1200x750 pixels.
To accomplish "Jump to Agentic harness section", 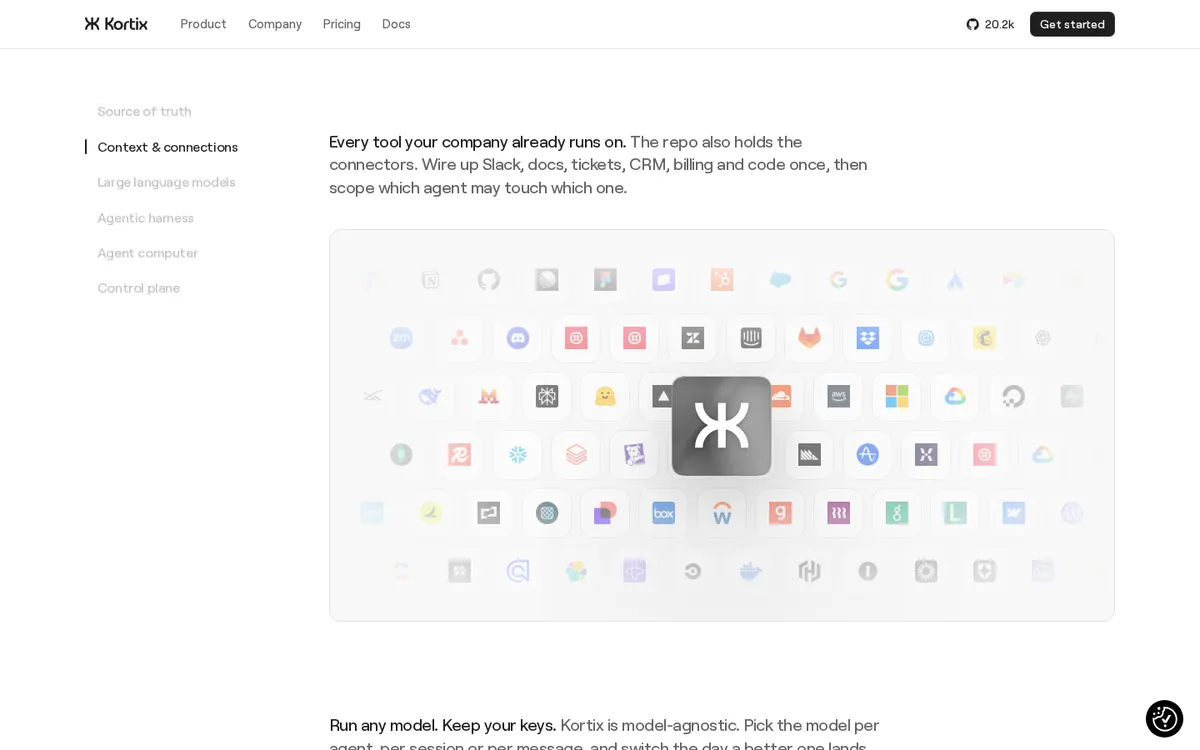I will pyautogui.click(x=145, y=218).
